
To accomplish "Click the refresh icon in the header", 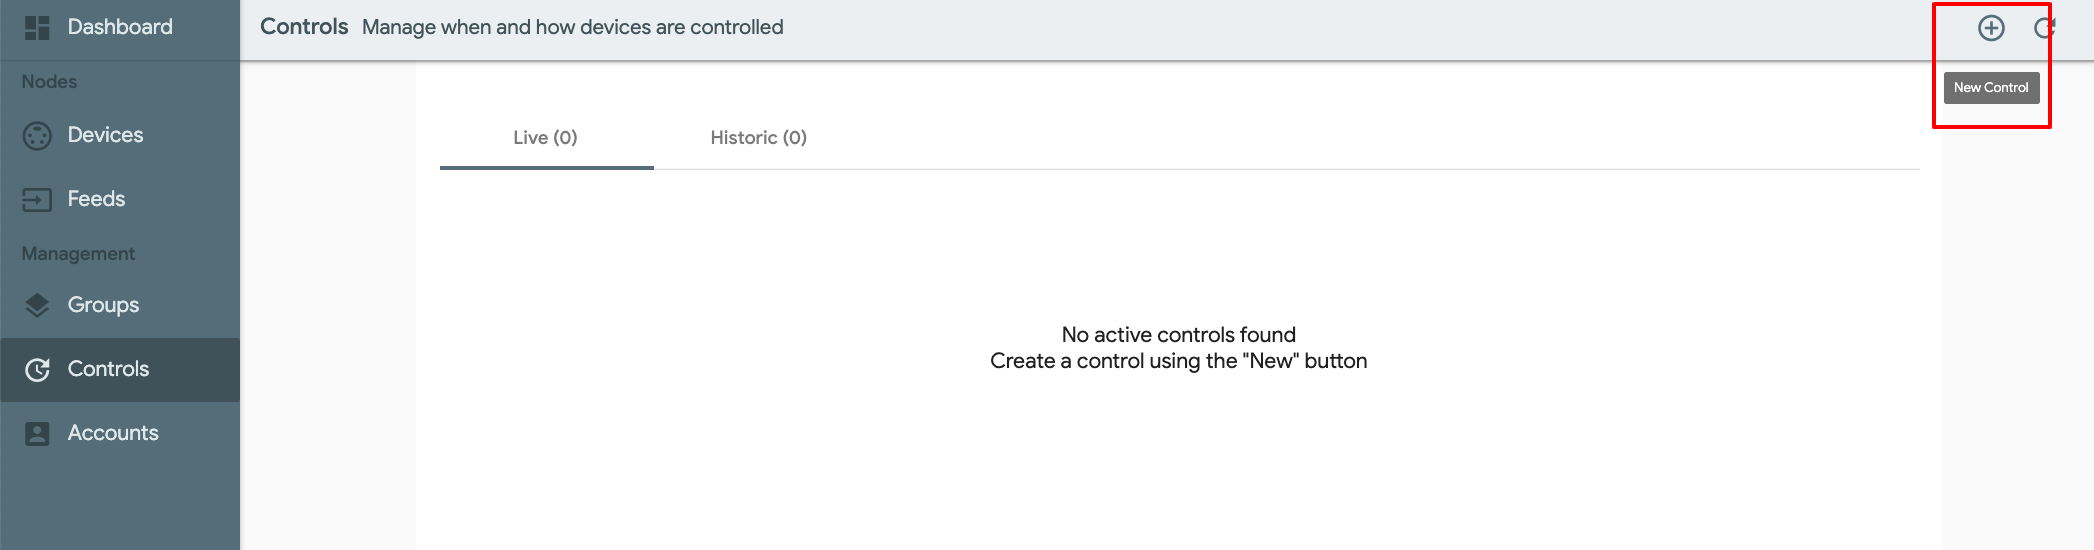I will click(x=2045, y=28).
